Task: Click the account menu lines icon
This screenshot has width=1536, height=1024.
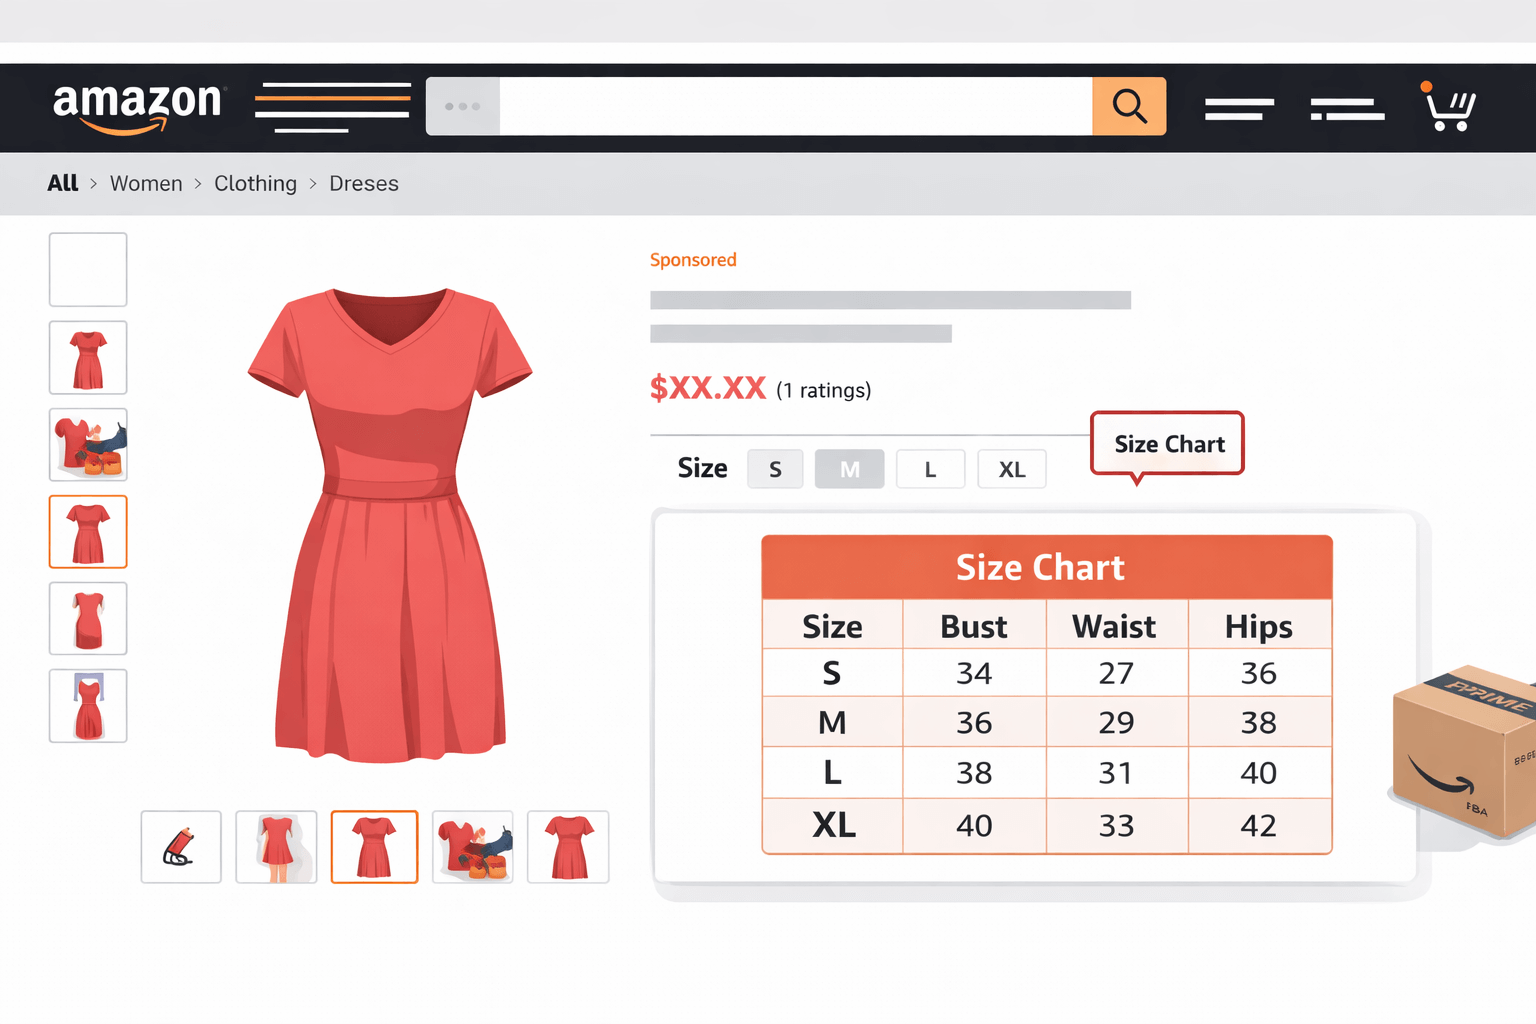Action: click(x=1239, y=108)
